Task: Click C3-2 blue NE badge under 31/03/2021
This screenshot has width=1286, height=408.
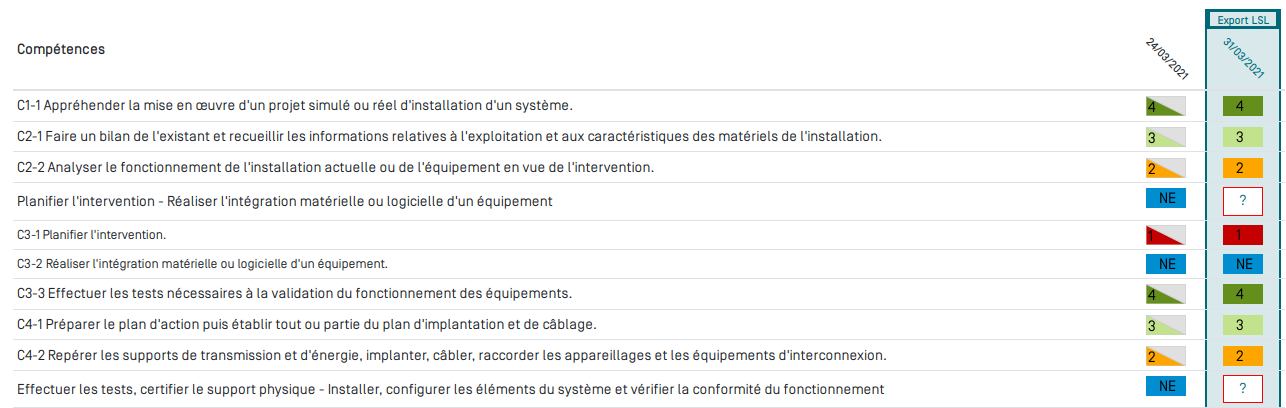Action: [1242, 264]
